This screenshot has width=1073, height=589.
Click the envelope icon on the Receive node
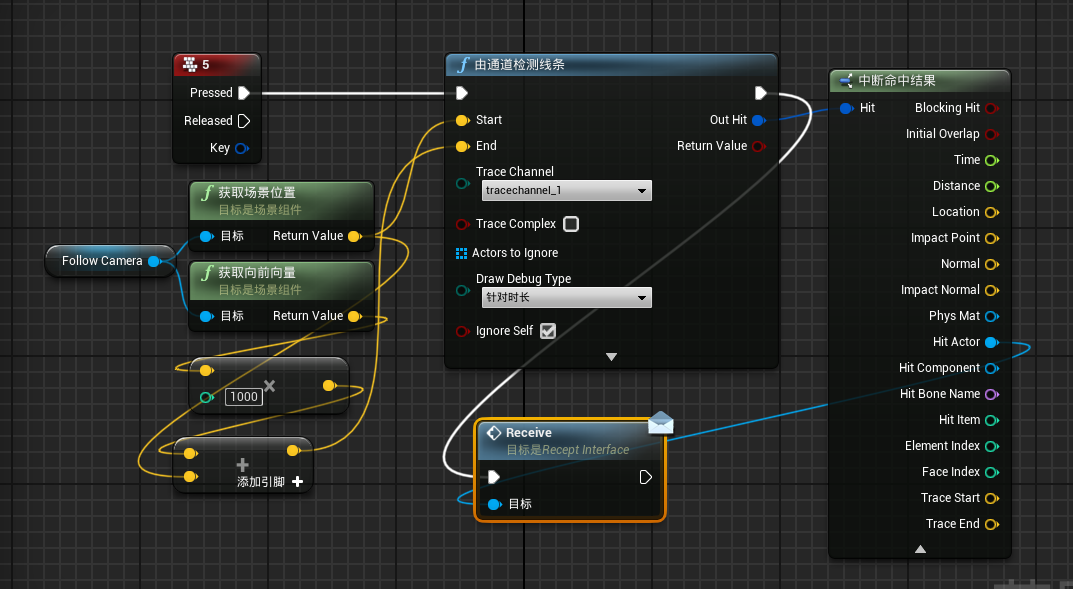(660, 423)
